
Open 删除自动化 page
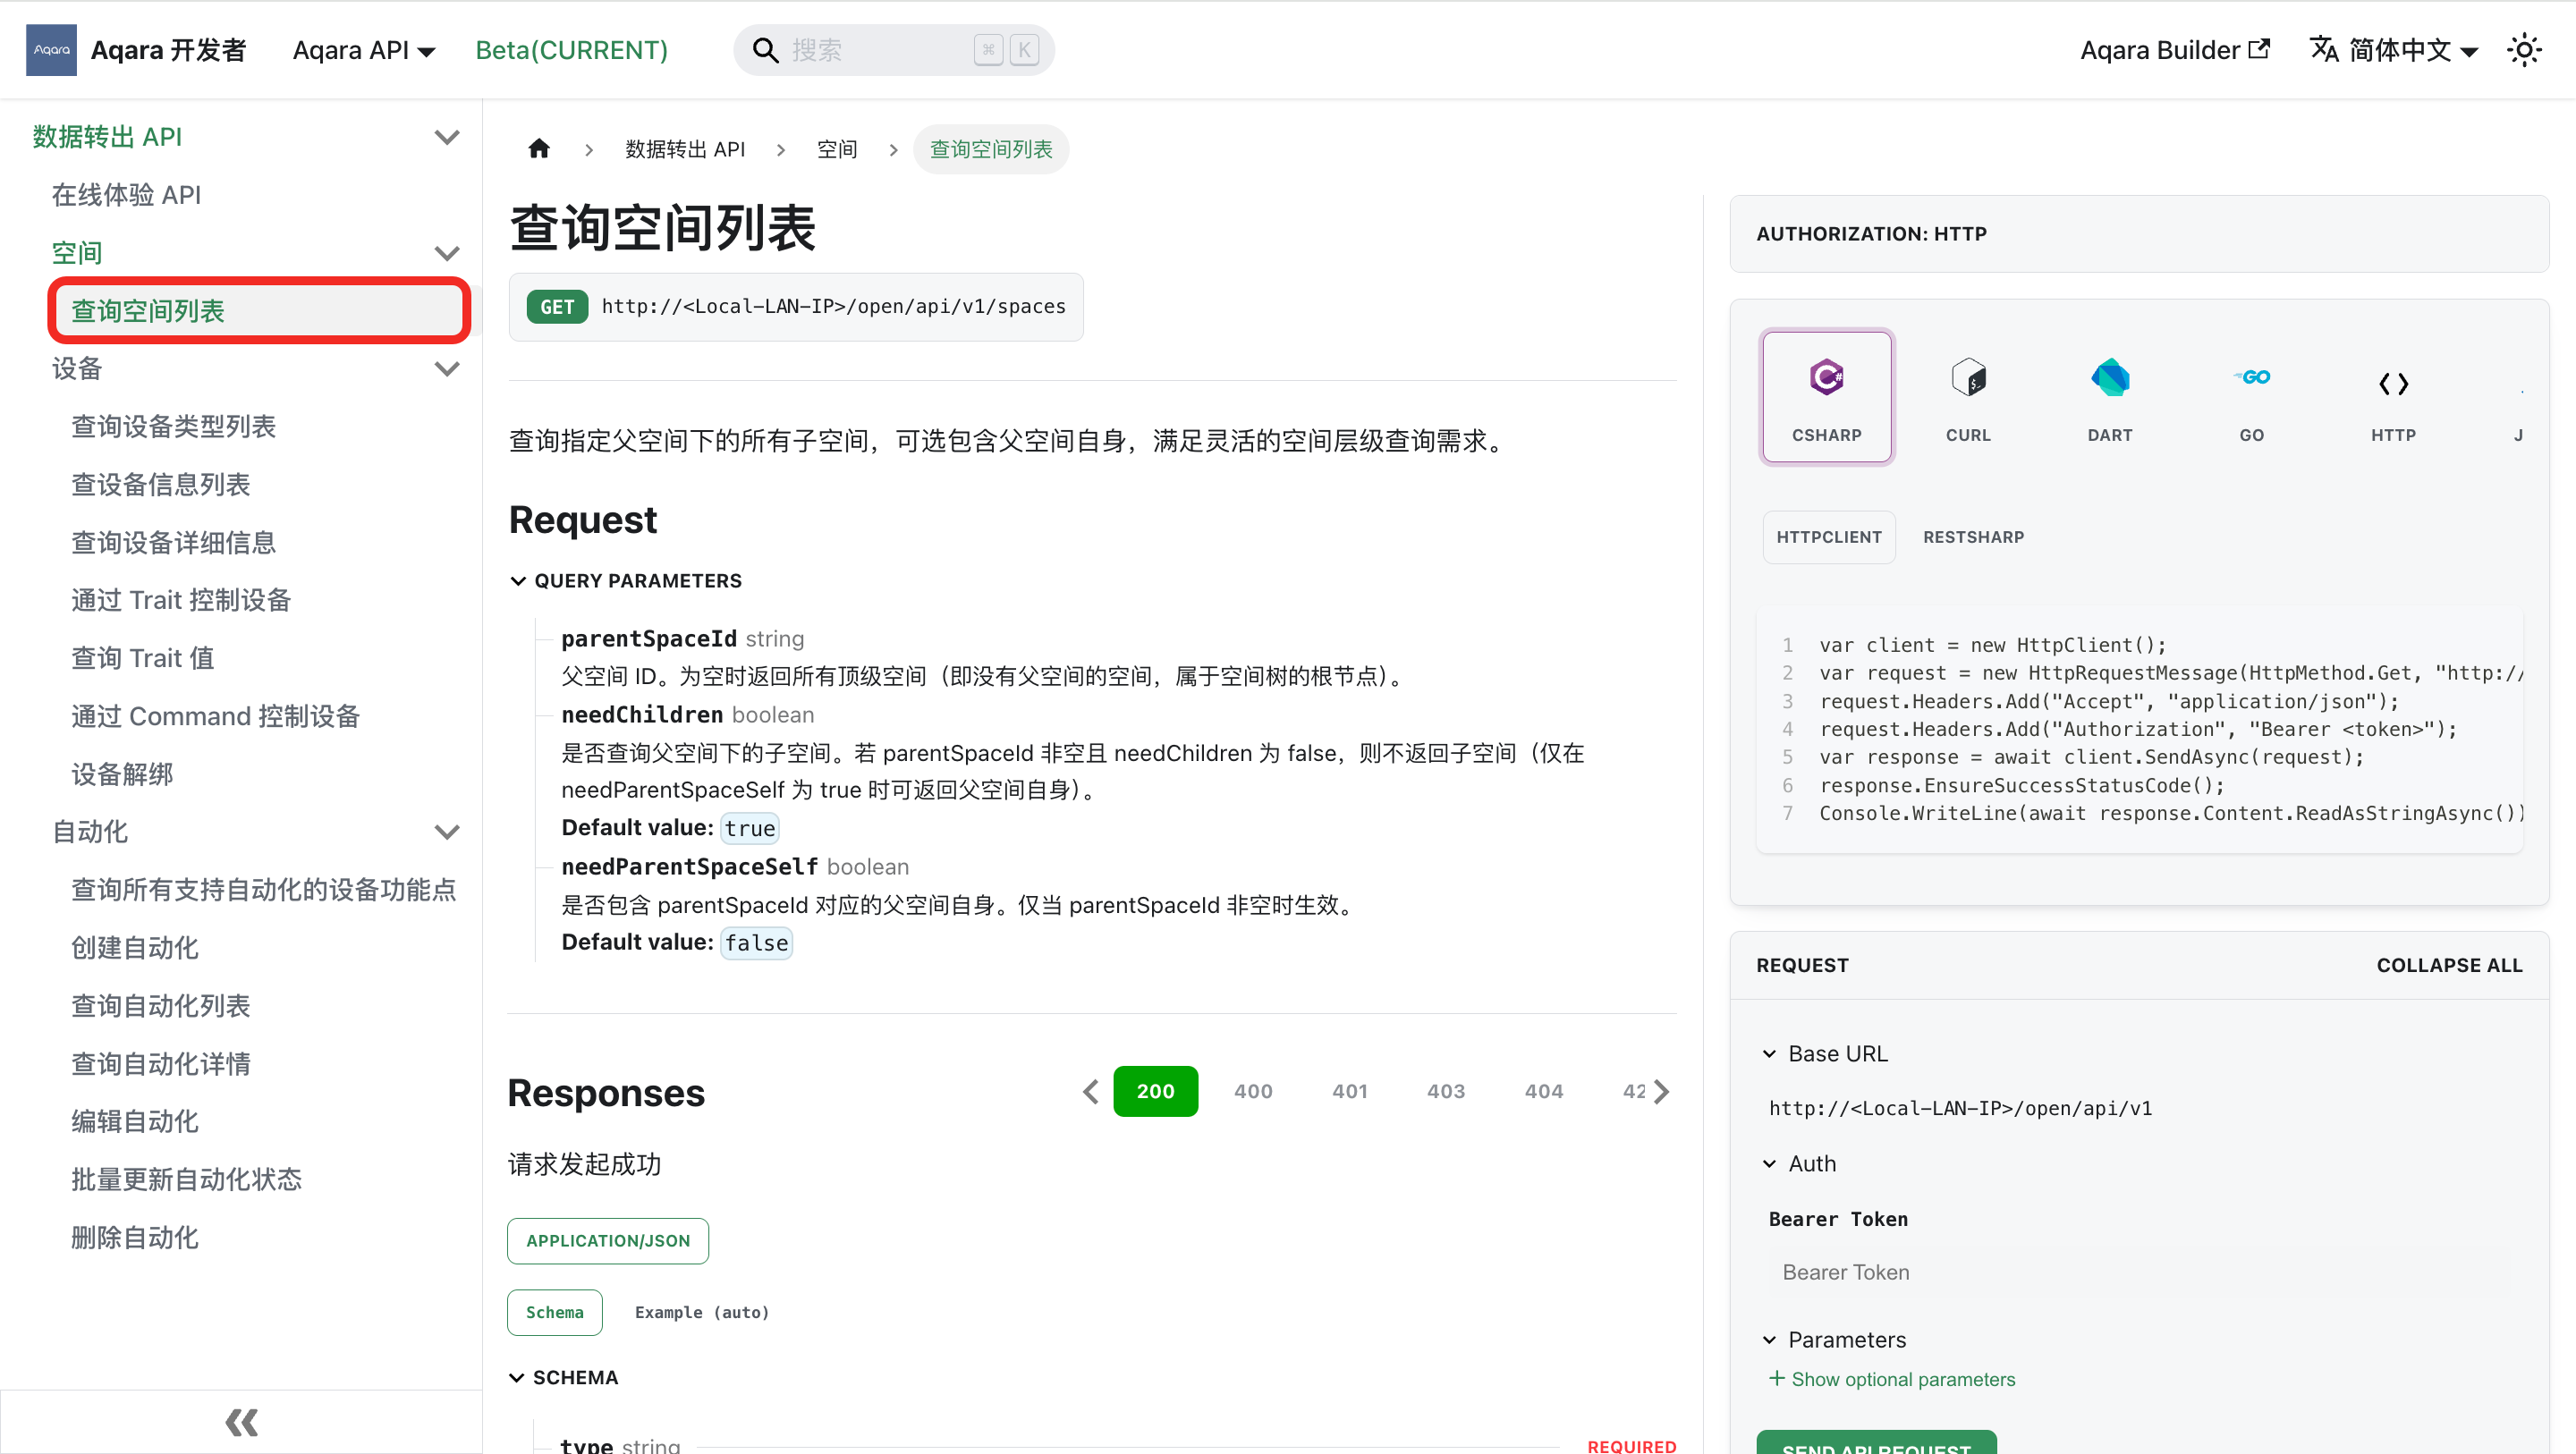[x=134, y=1238]
